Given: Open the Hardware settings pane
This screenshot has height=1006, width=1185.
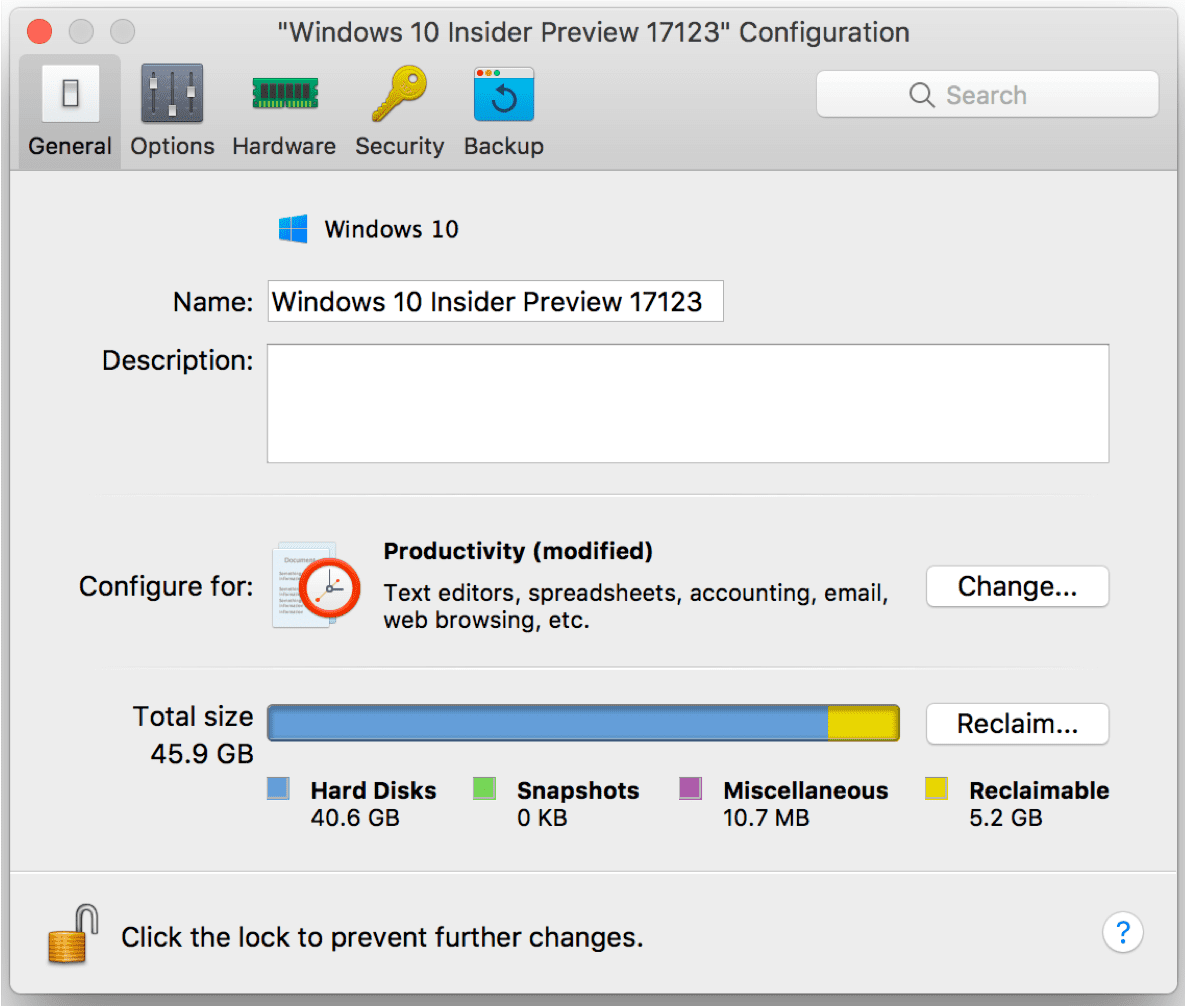Looking at the screenshot, I should click(x=284, y=95).
